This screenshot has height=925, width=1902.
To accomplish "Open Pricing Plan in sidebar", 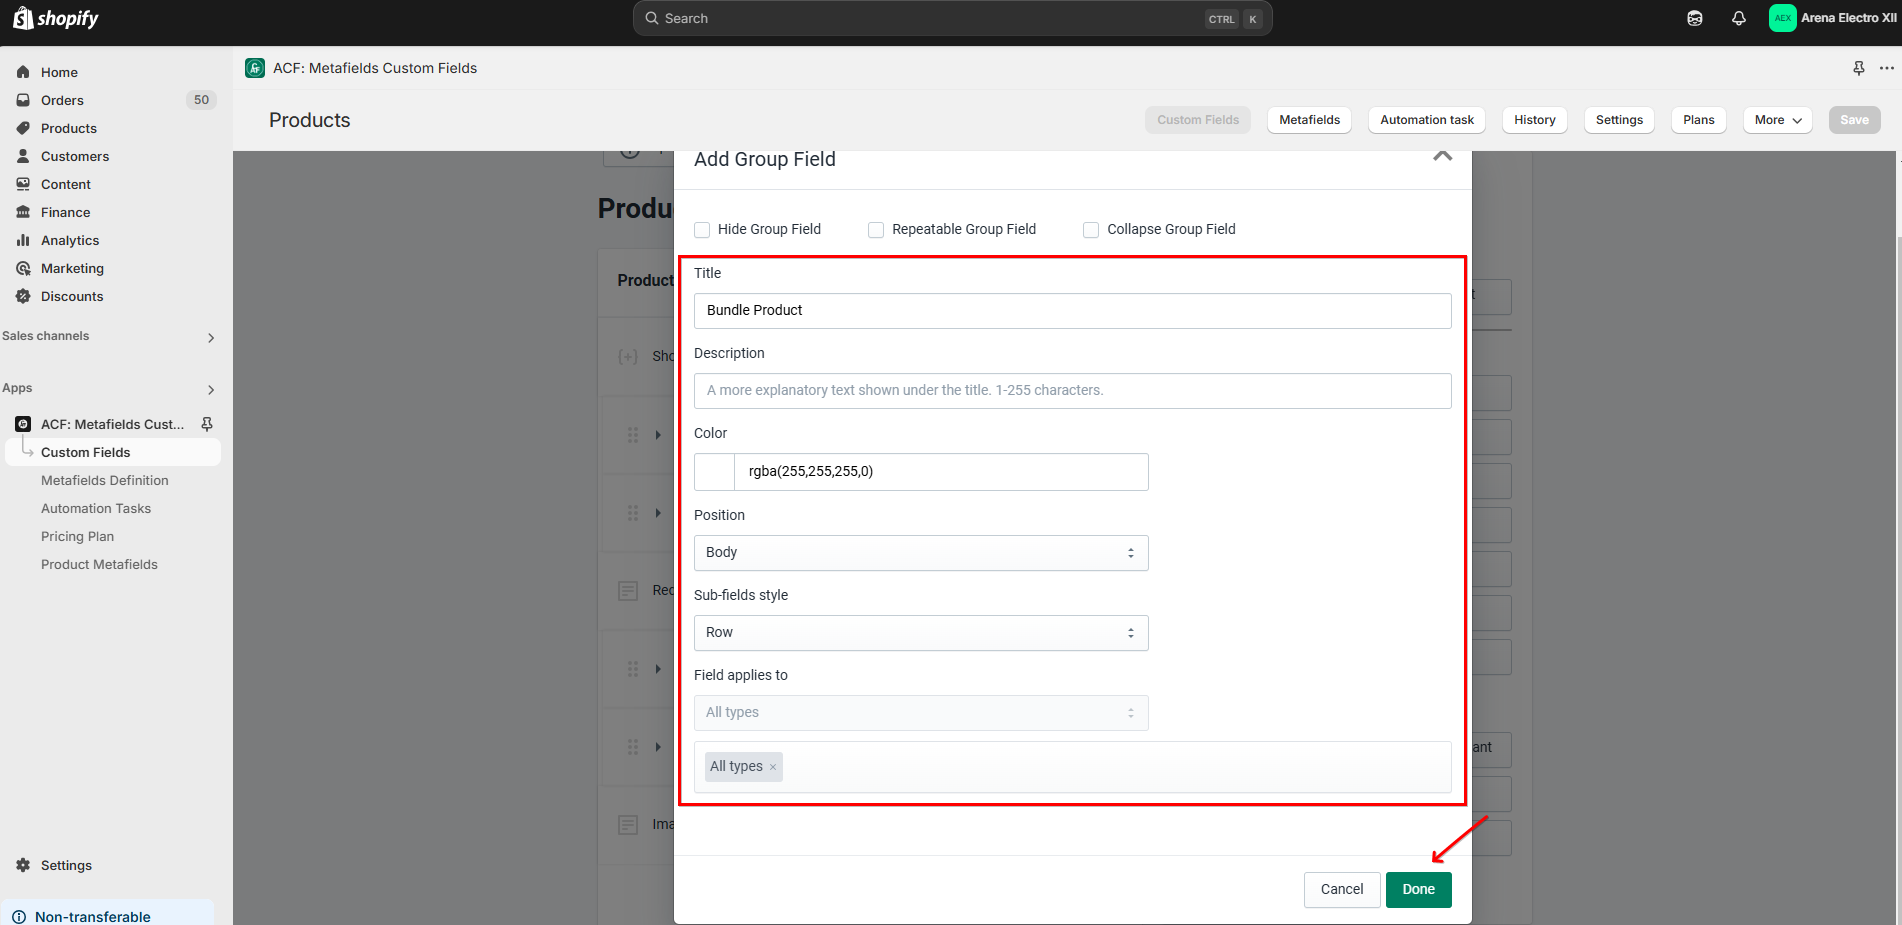I will click(x=78, y=536).
